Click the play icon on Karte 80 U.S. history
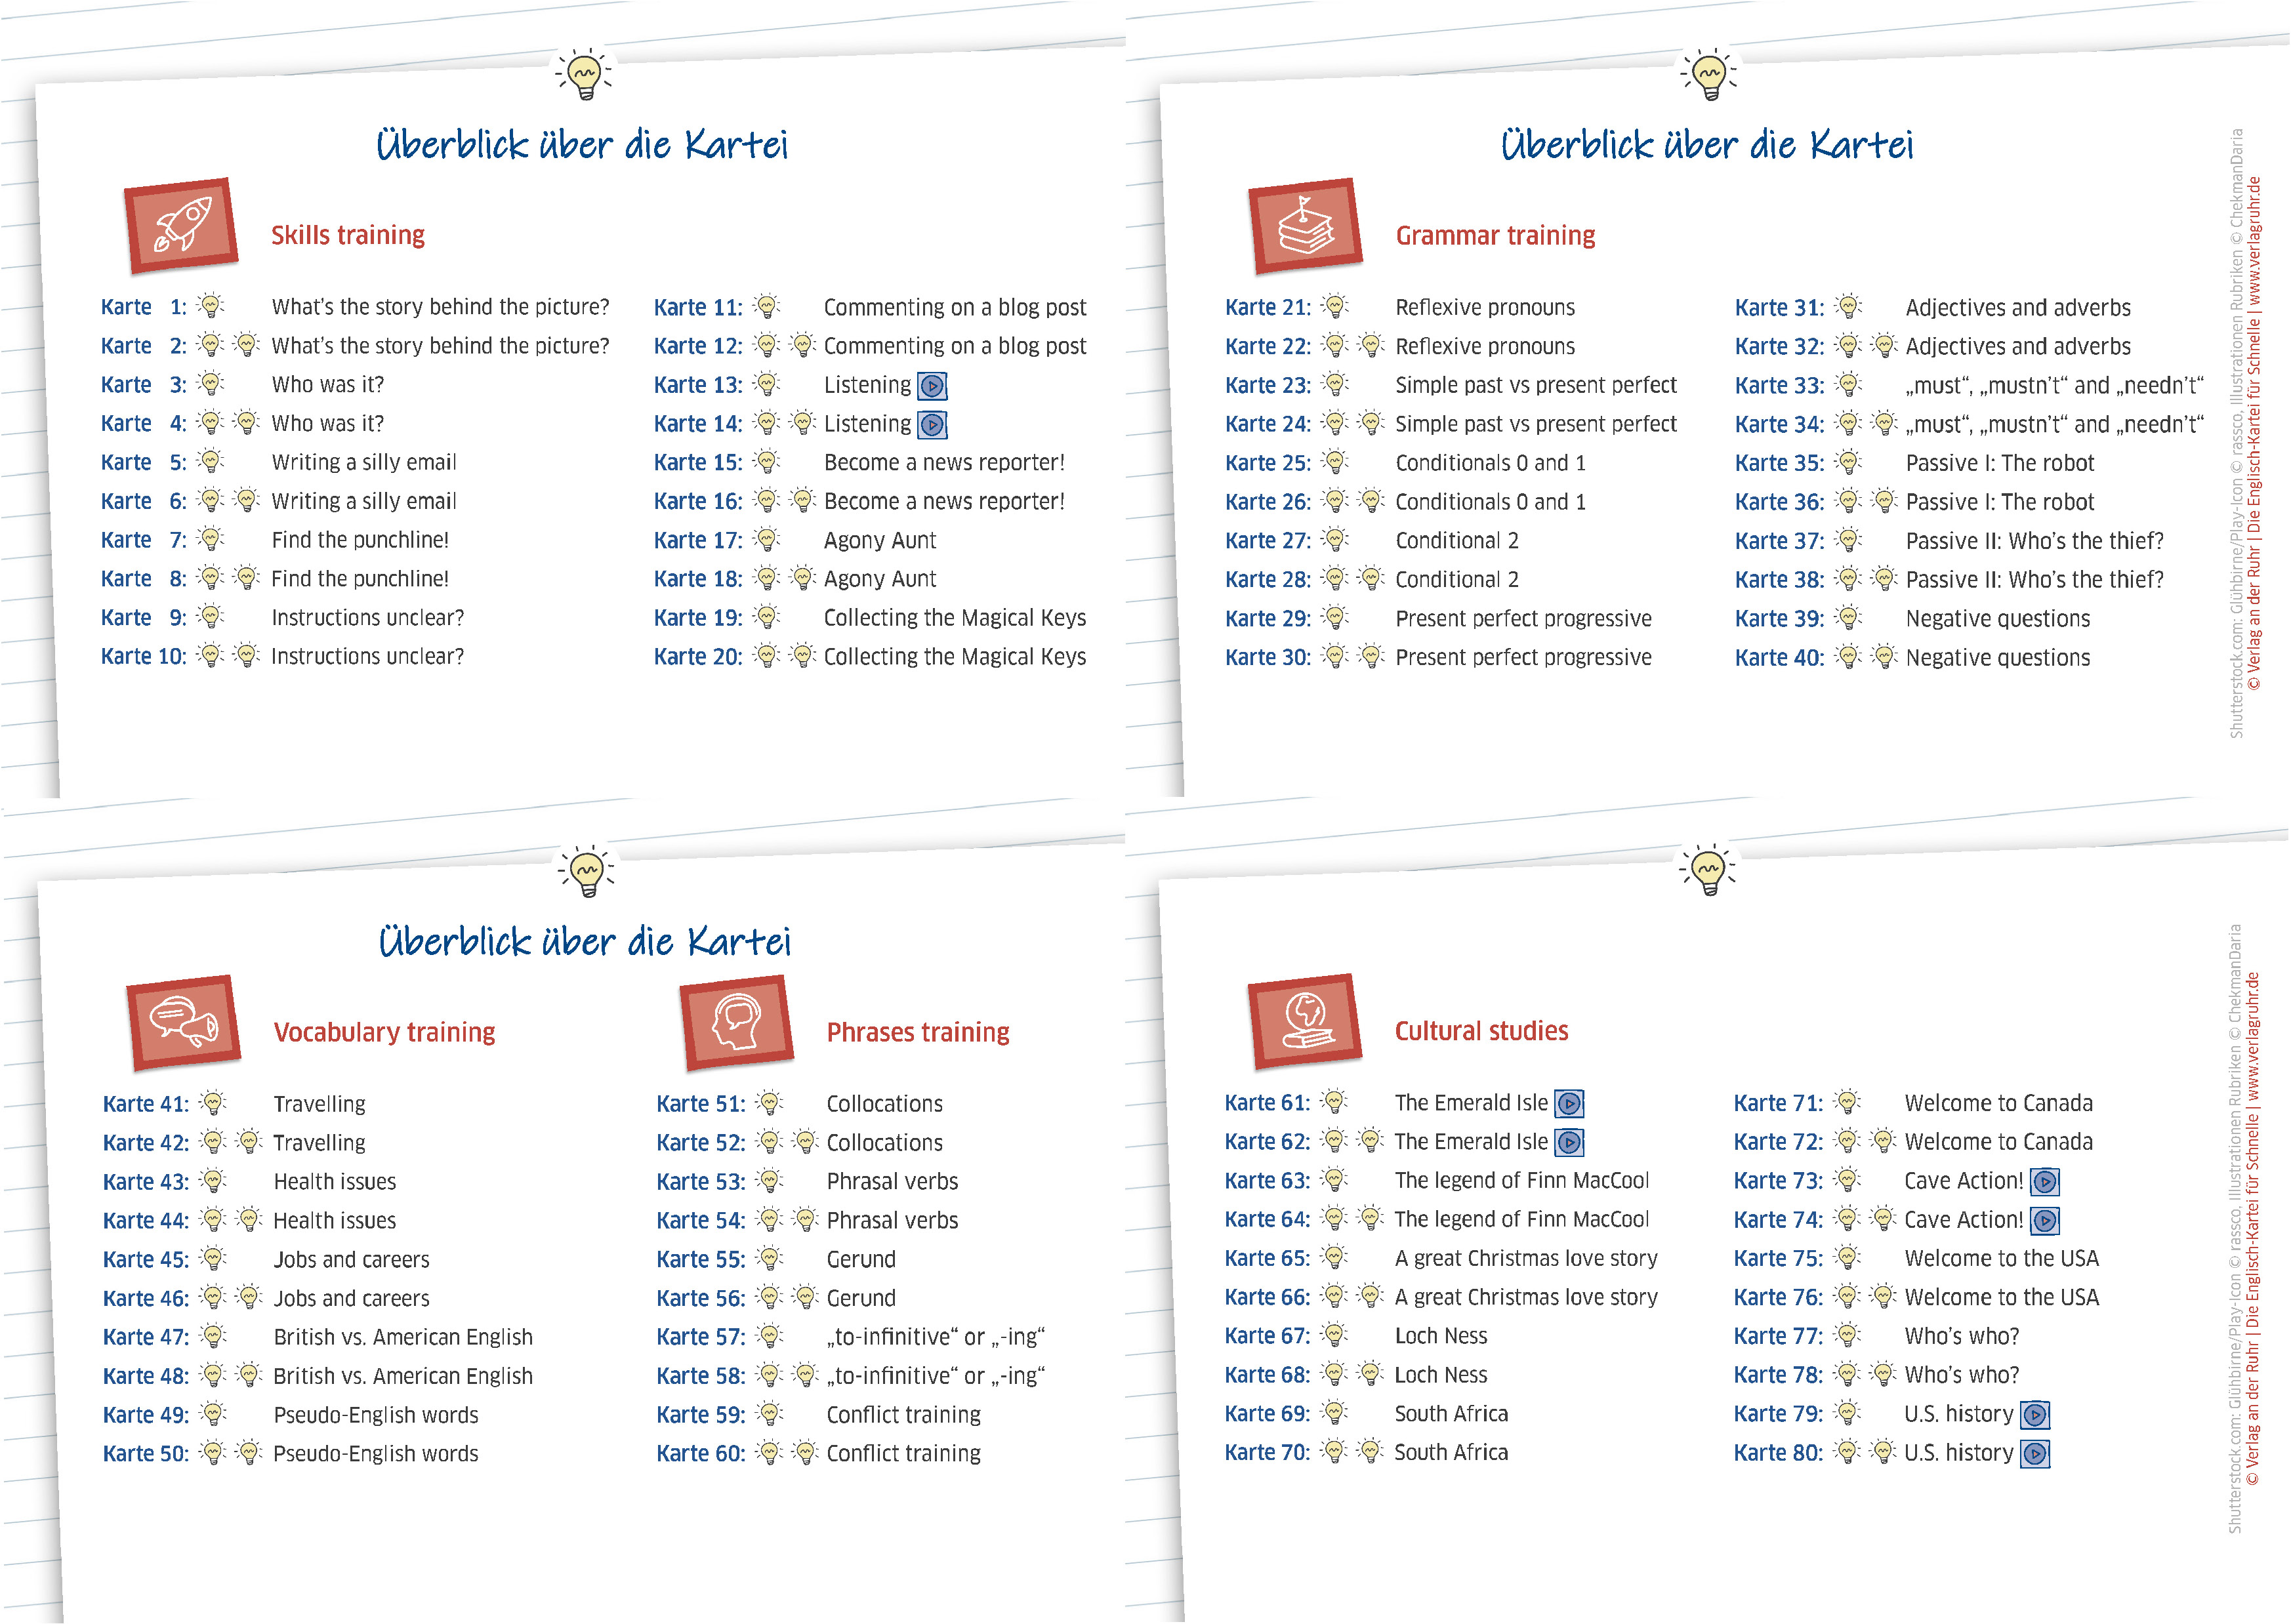This screenshot has height=1624, width=2291. tap(2034, 1454)
